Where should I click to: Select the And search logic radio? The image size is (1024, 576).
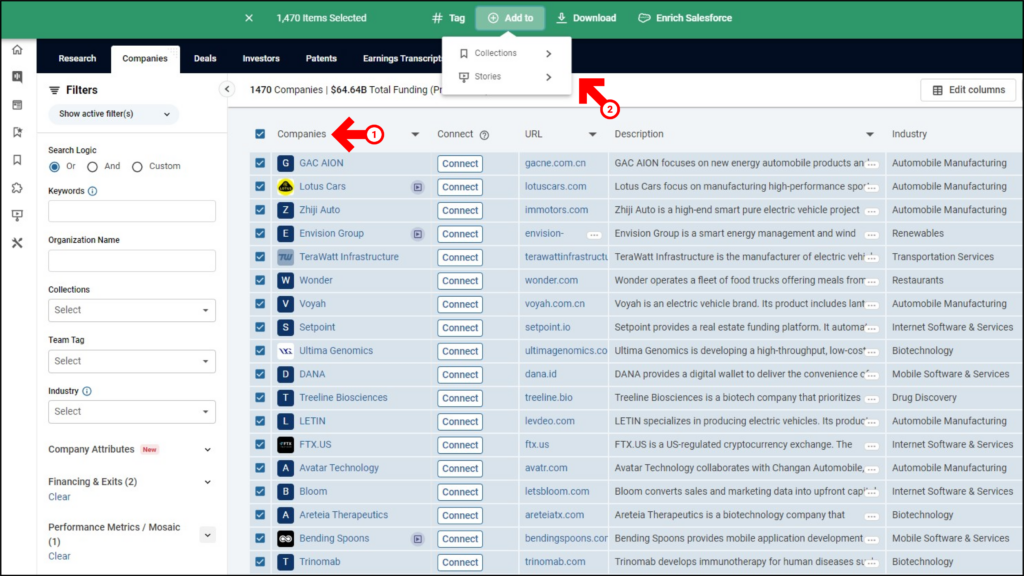[92, 167]
